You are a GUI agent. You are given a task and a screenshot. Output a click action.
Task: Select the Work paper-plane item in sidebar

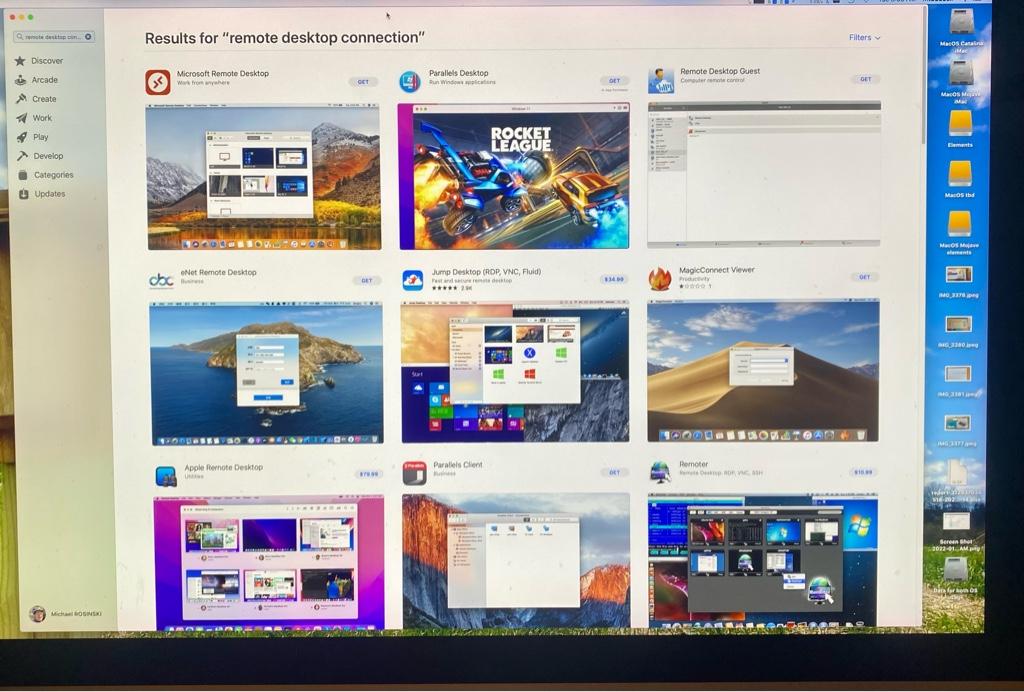click(x=35, y=118)
